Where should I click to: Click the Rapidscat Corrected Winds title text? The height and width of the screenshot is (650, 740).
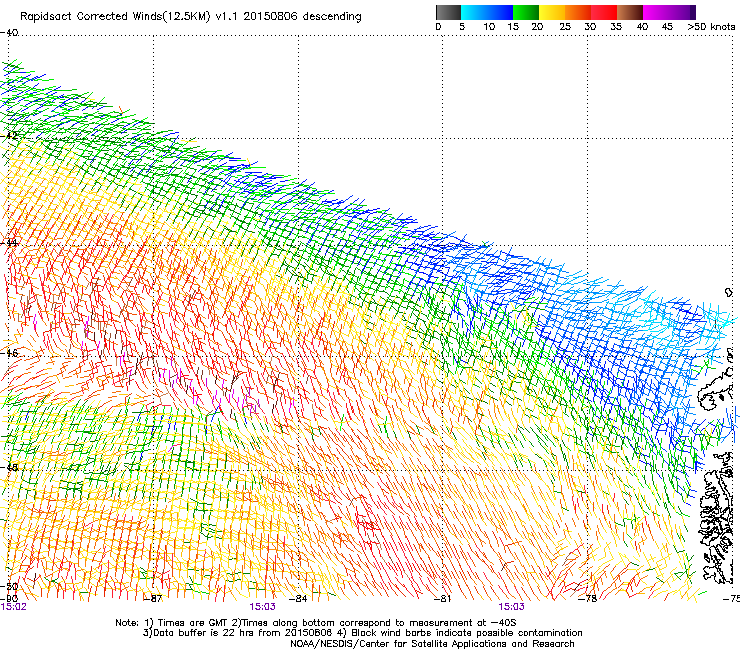point(191,16)
